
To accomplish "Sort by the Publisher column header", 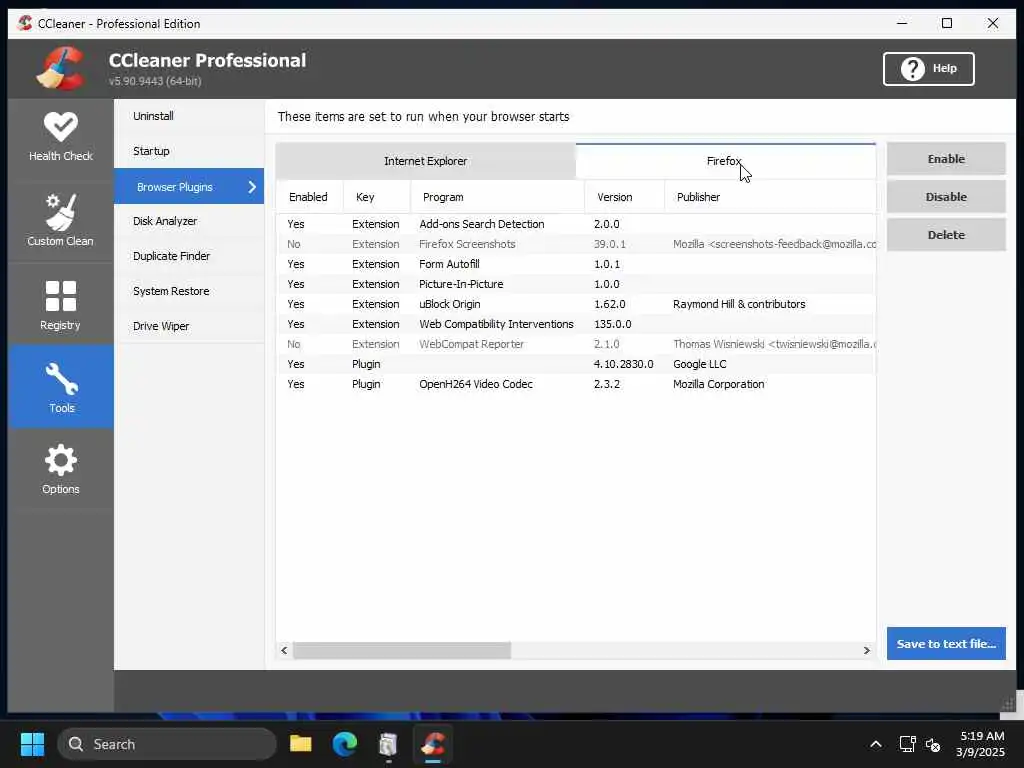I will coord(770,197).
